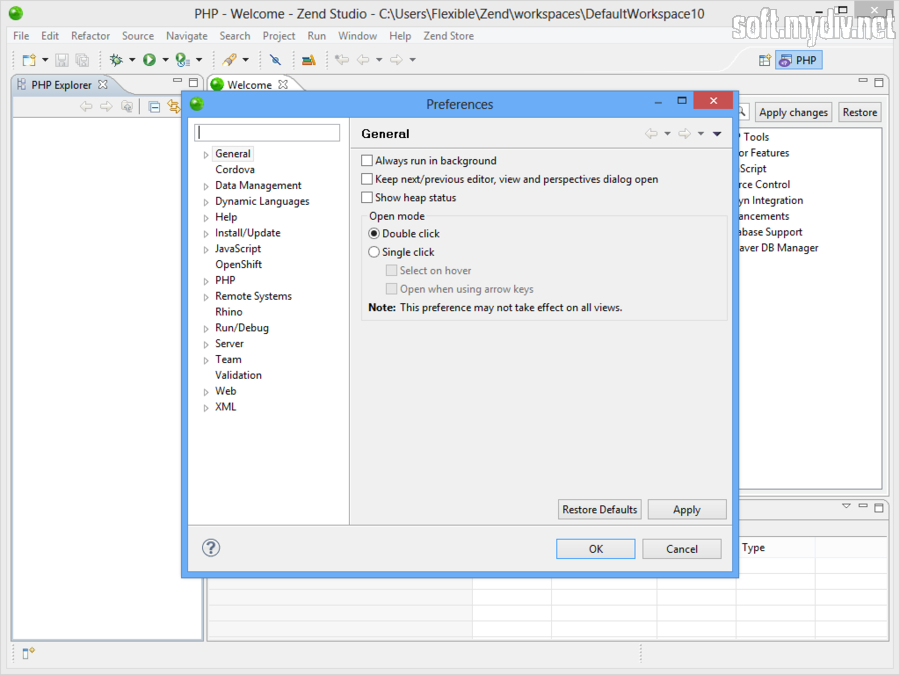This screenshot has height=675, width=900.
Task: Click the crossed-out eye toolbar icon
Action: pyautogui.click(x=276, y=60)
